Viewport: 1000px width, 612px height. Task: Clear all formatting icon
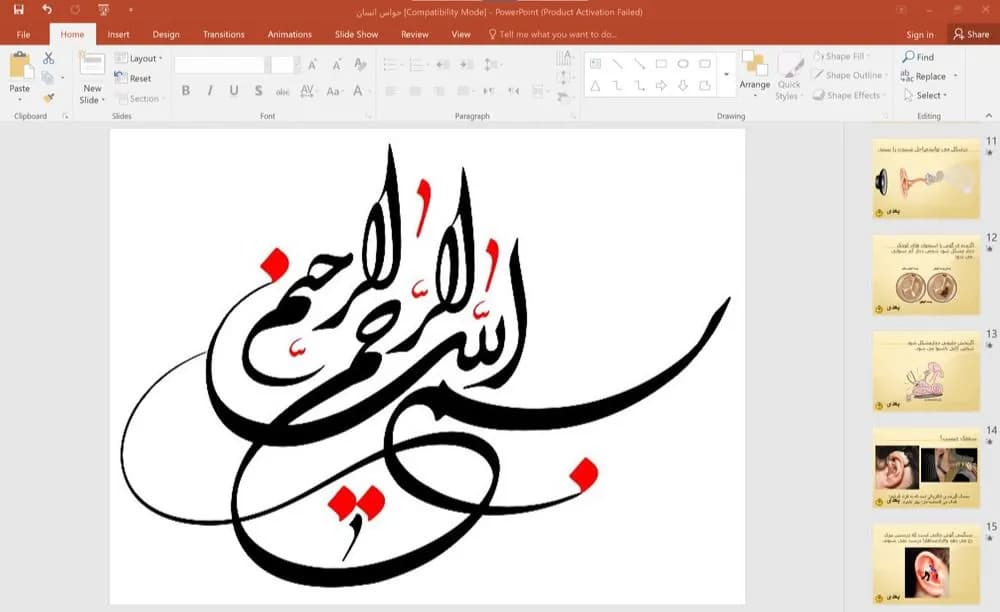pos(360,64)
